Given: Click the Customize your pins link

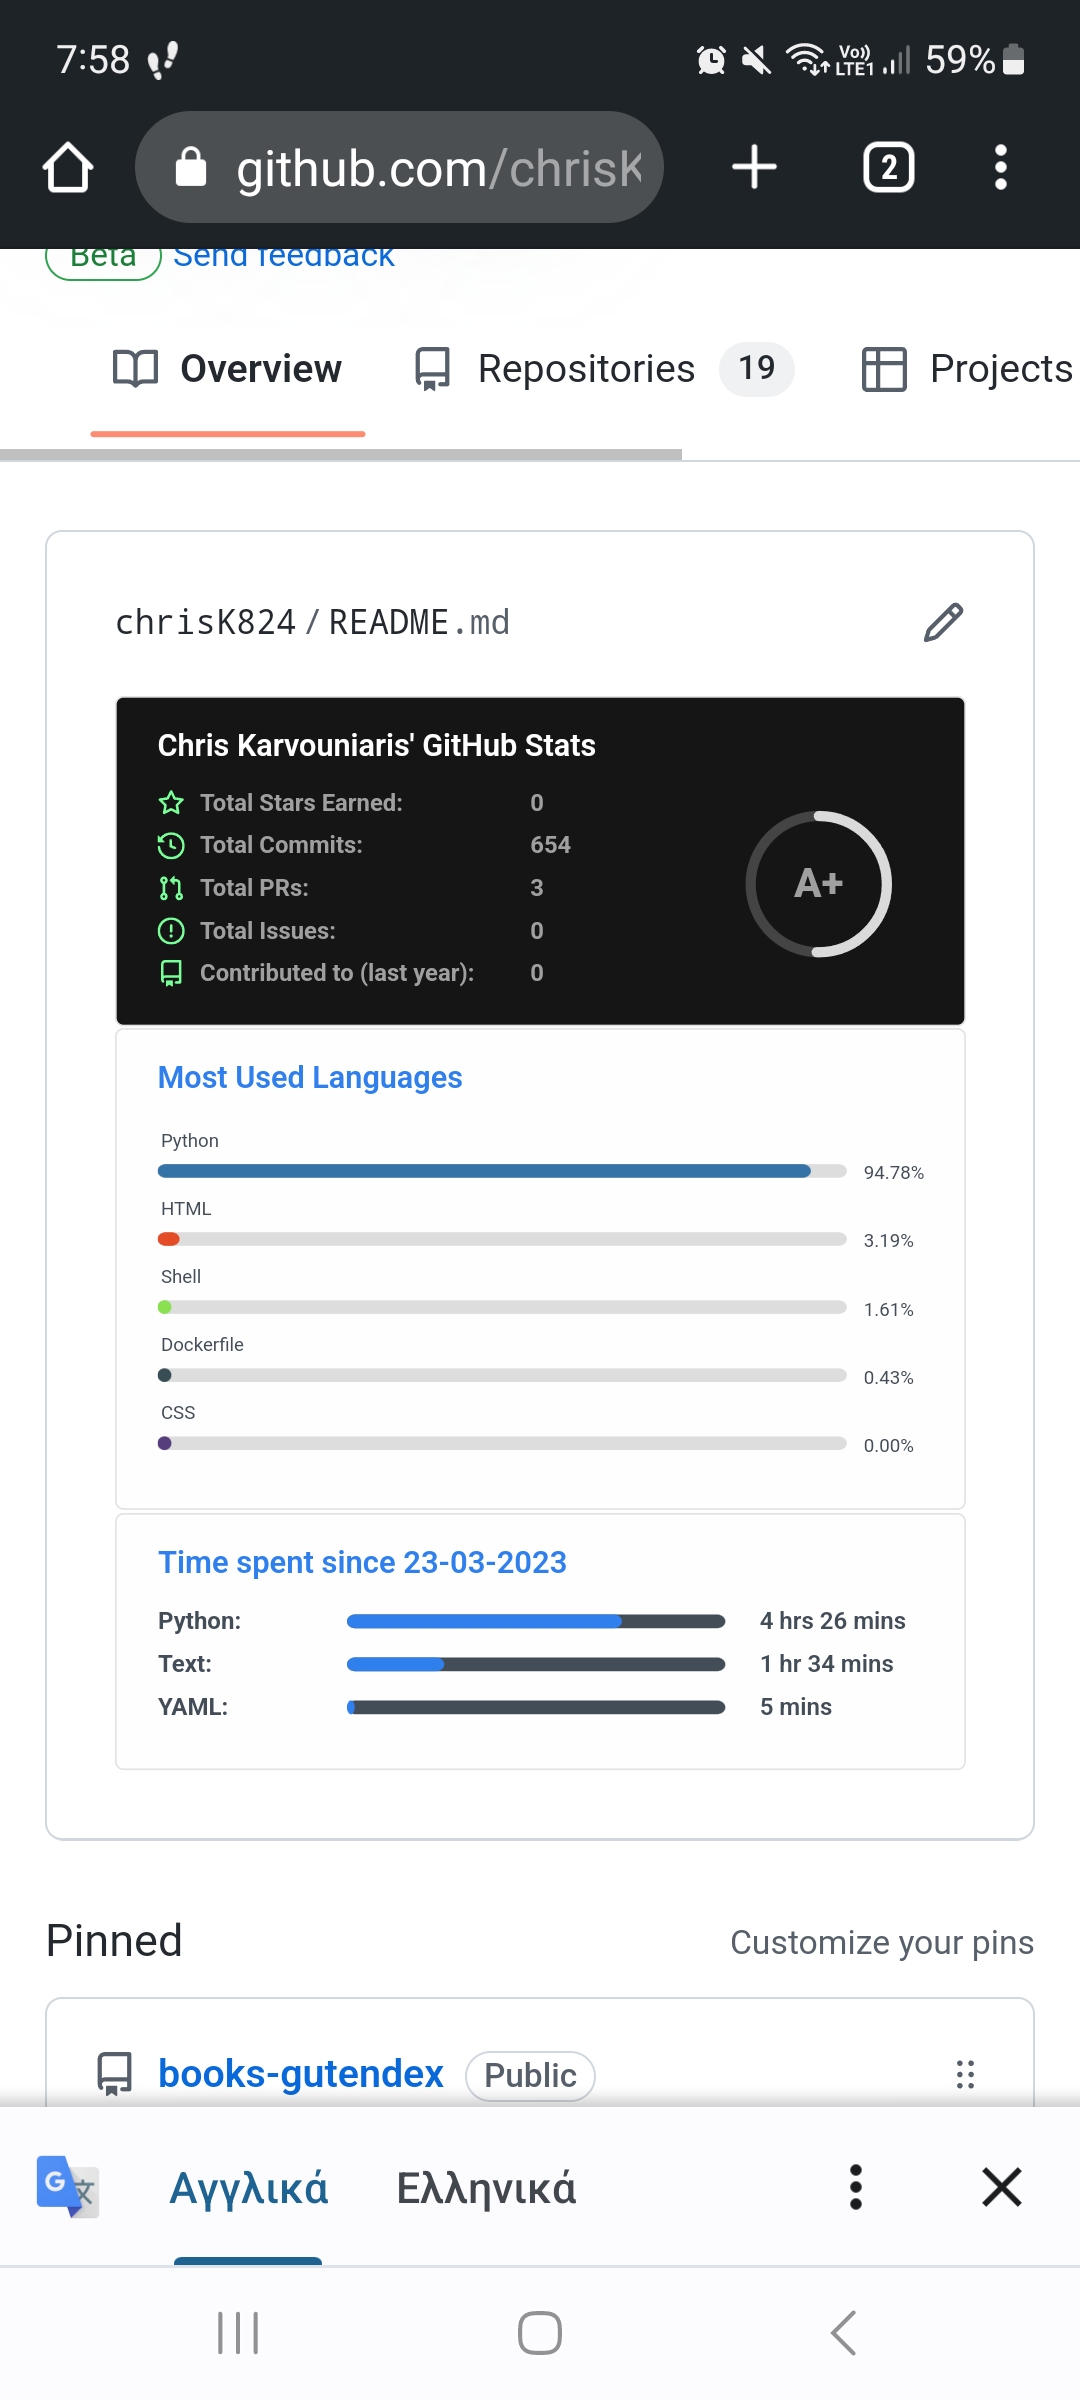Looking at the screenshot, I should [x=881, y=1941].
